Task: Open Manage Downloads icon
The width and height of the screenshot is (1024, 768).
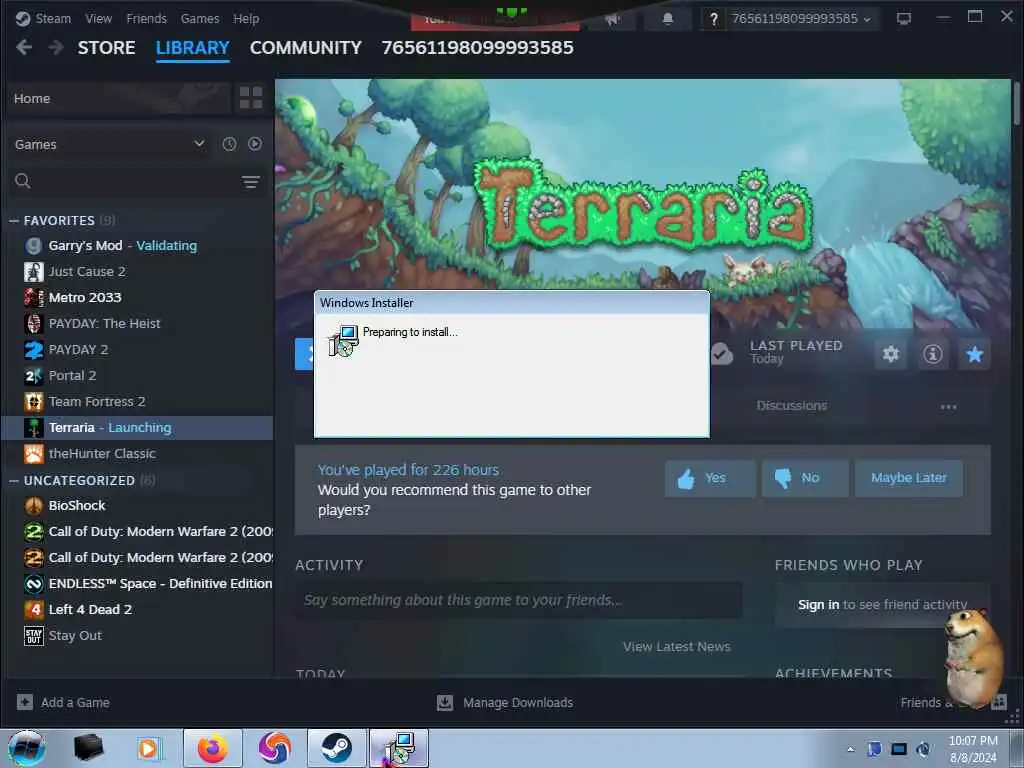Action: pyautogui.click(x=445, y=703)
